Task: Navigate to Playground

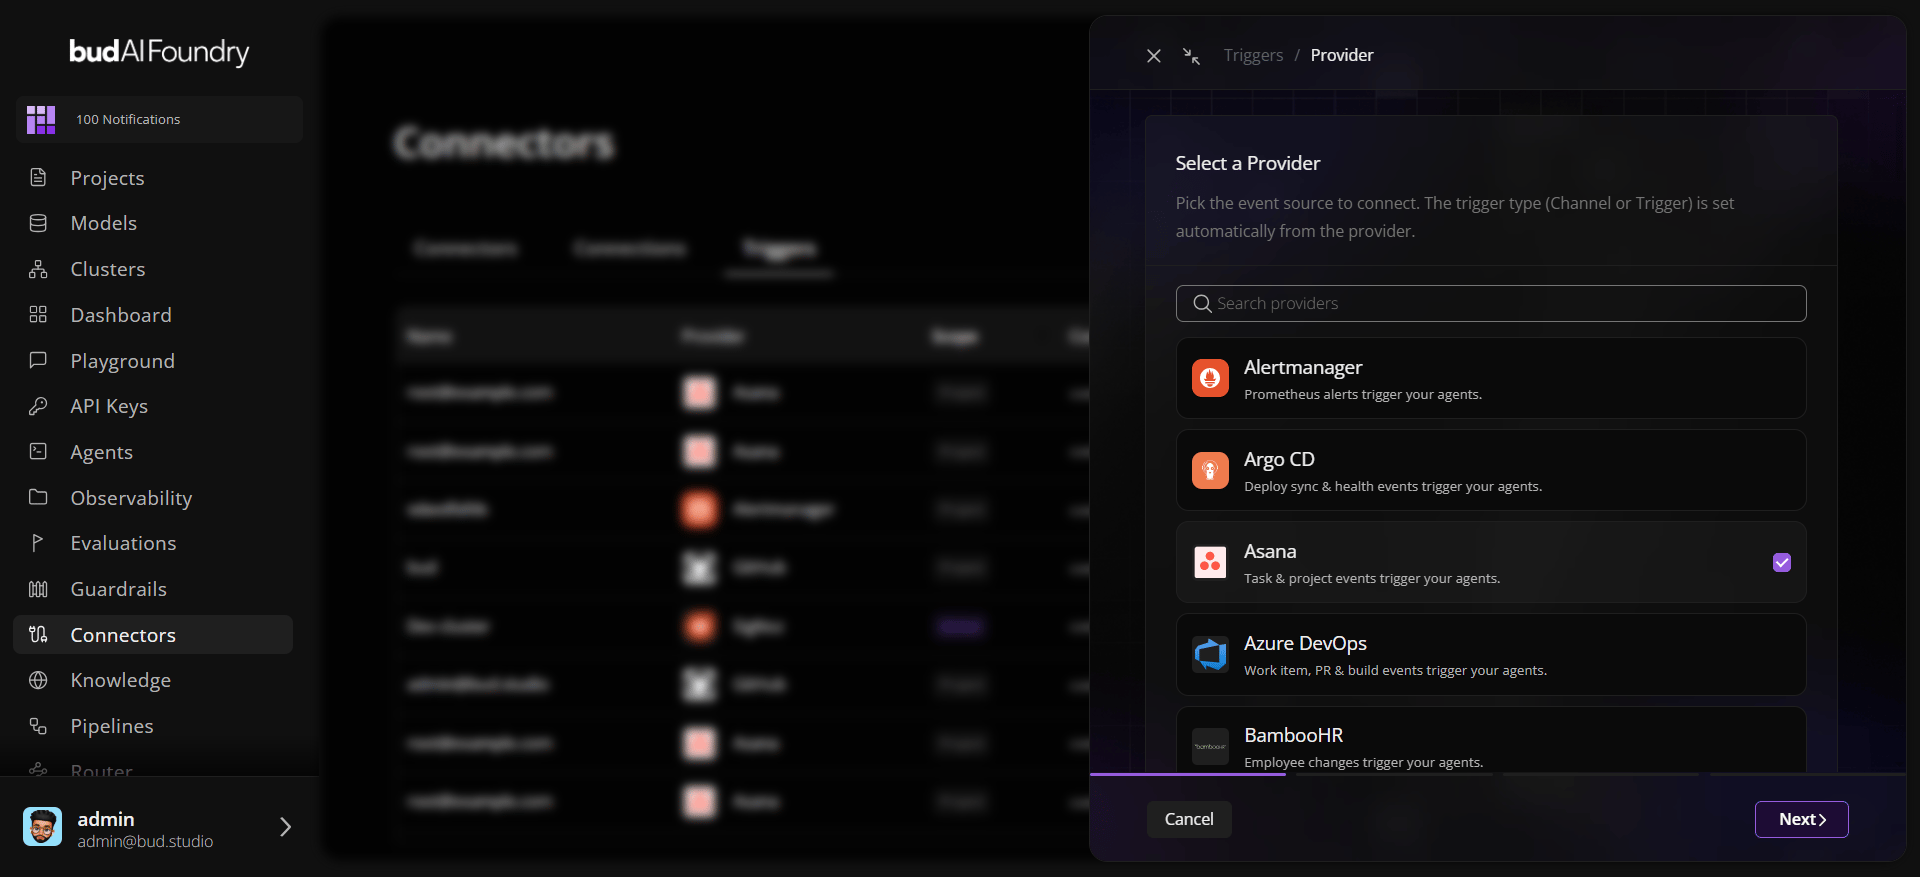Action: click(153, 360)
